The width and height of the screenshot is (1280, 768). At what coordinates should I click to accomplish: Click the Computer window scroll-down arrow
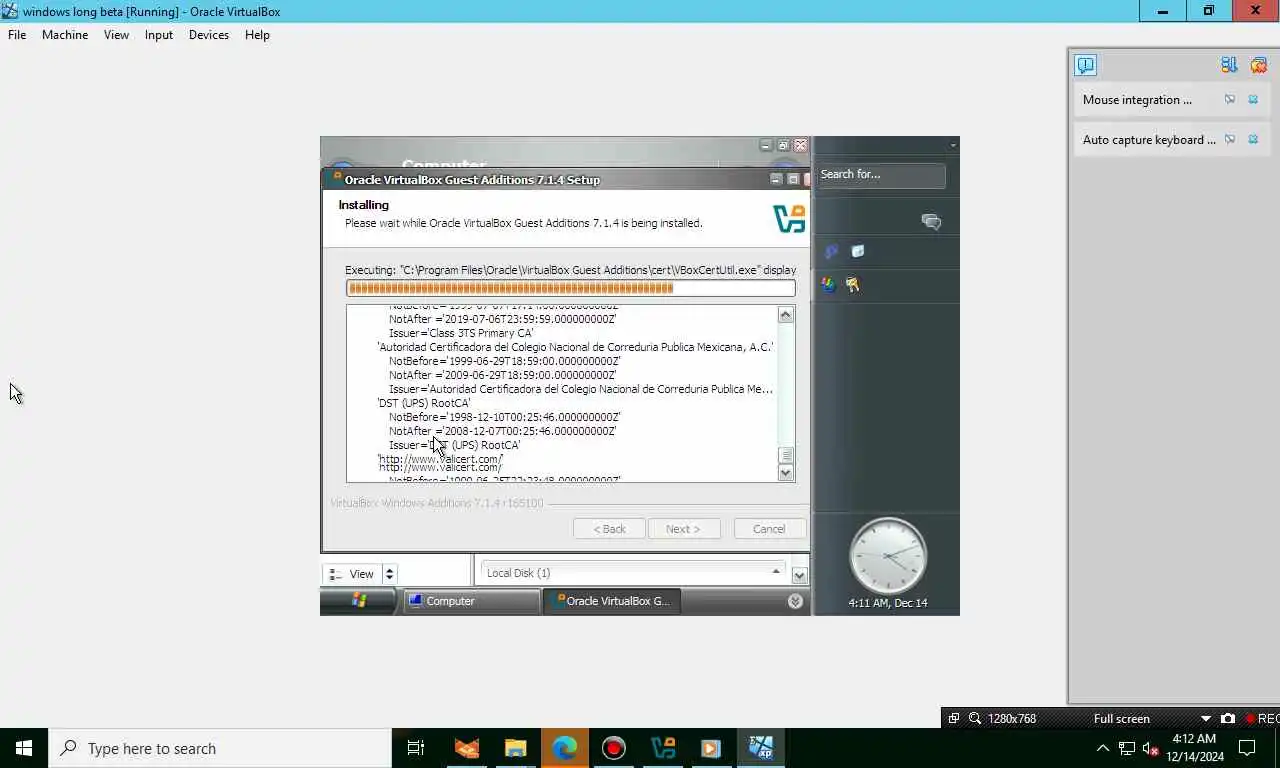click(x=799, y=575)
